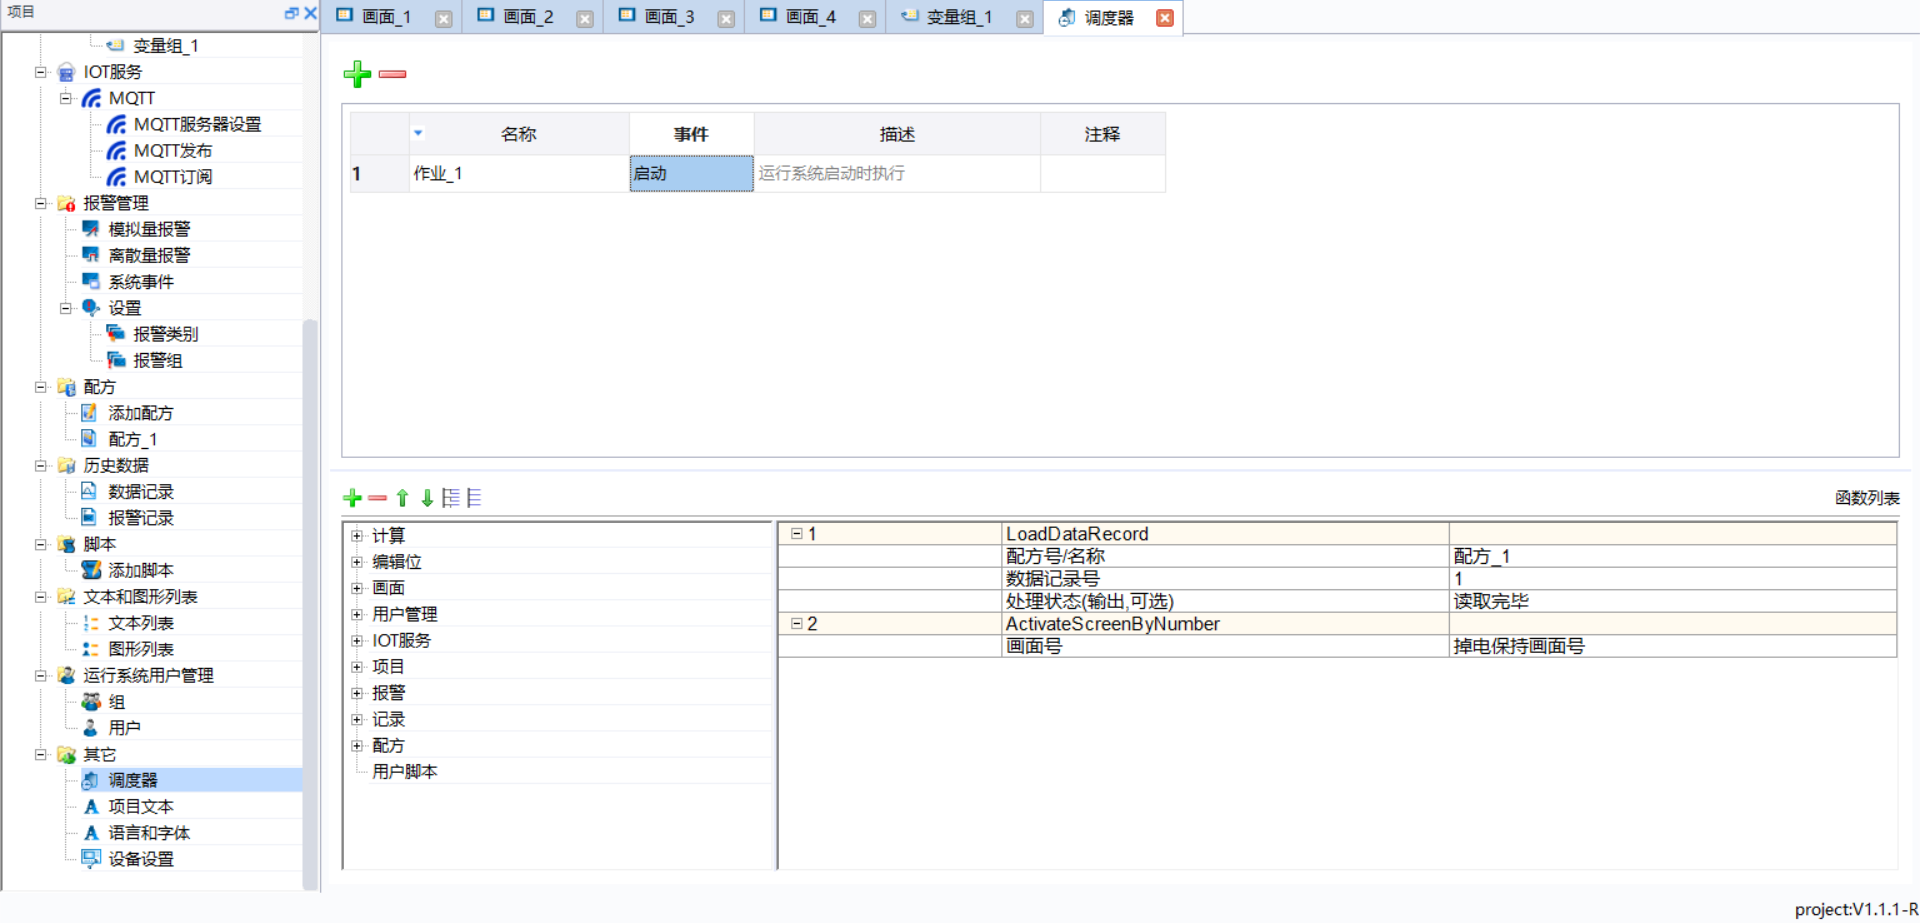Click 添加脚本 item
The height and width of the screenshot is (923, 1920).
tap(140, 570)
